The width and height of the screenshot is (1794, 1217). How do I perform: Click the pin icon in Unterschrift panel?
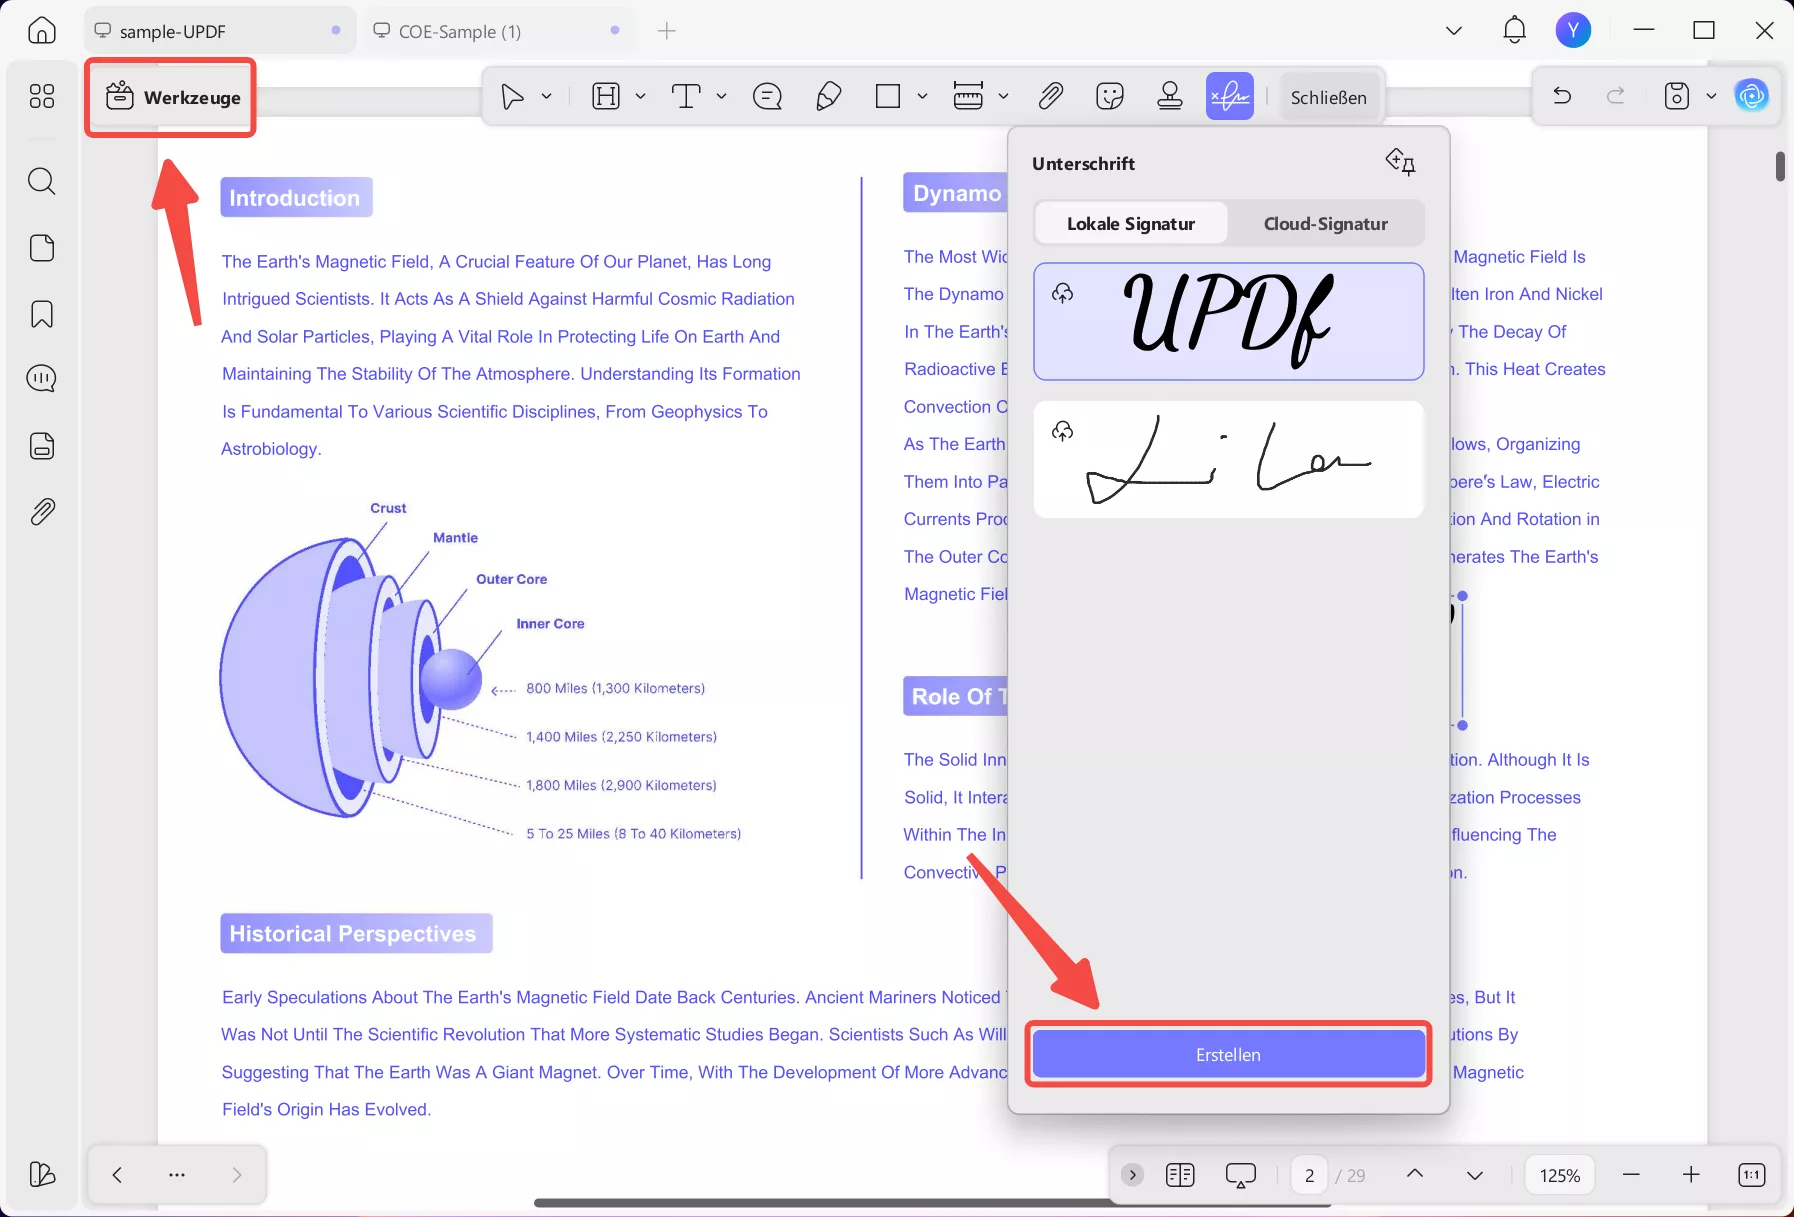click(1400, 162)
